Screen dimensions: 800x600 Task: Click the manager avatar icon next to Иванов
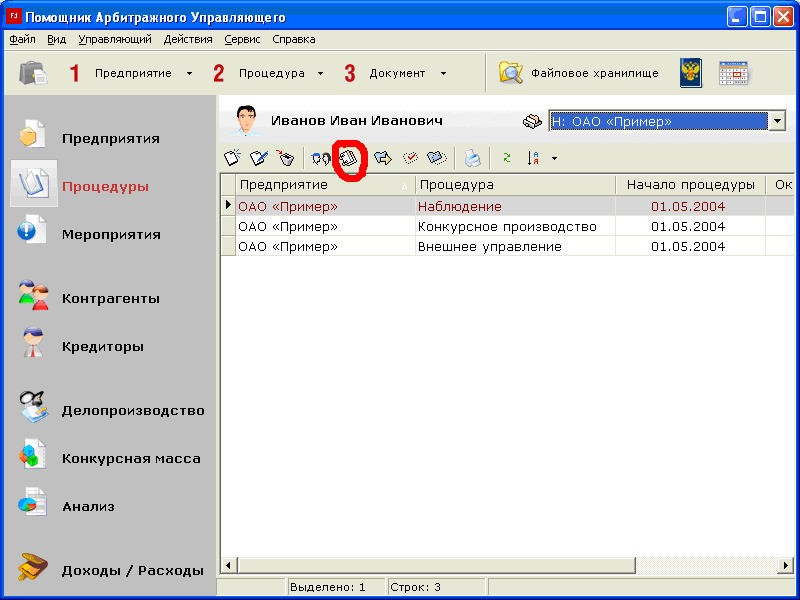click(245, 121)
